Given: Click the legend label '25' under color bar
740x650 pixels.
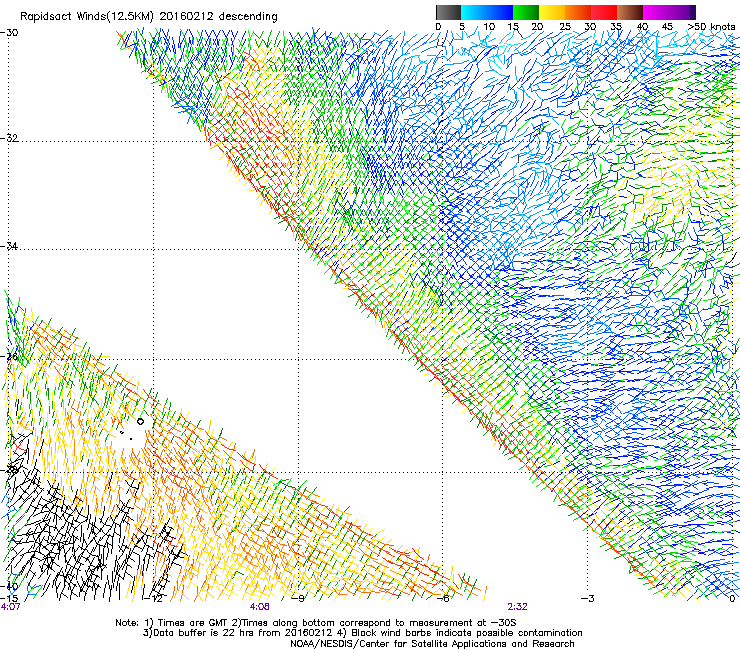Looking at the screenshot, I should click(565, 26).
